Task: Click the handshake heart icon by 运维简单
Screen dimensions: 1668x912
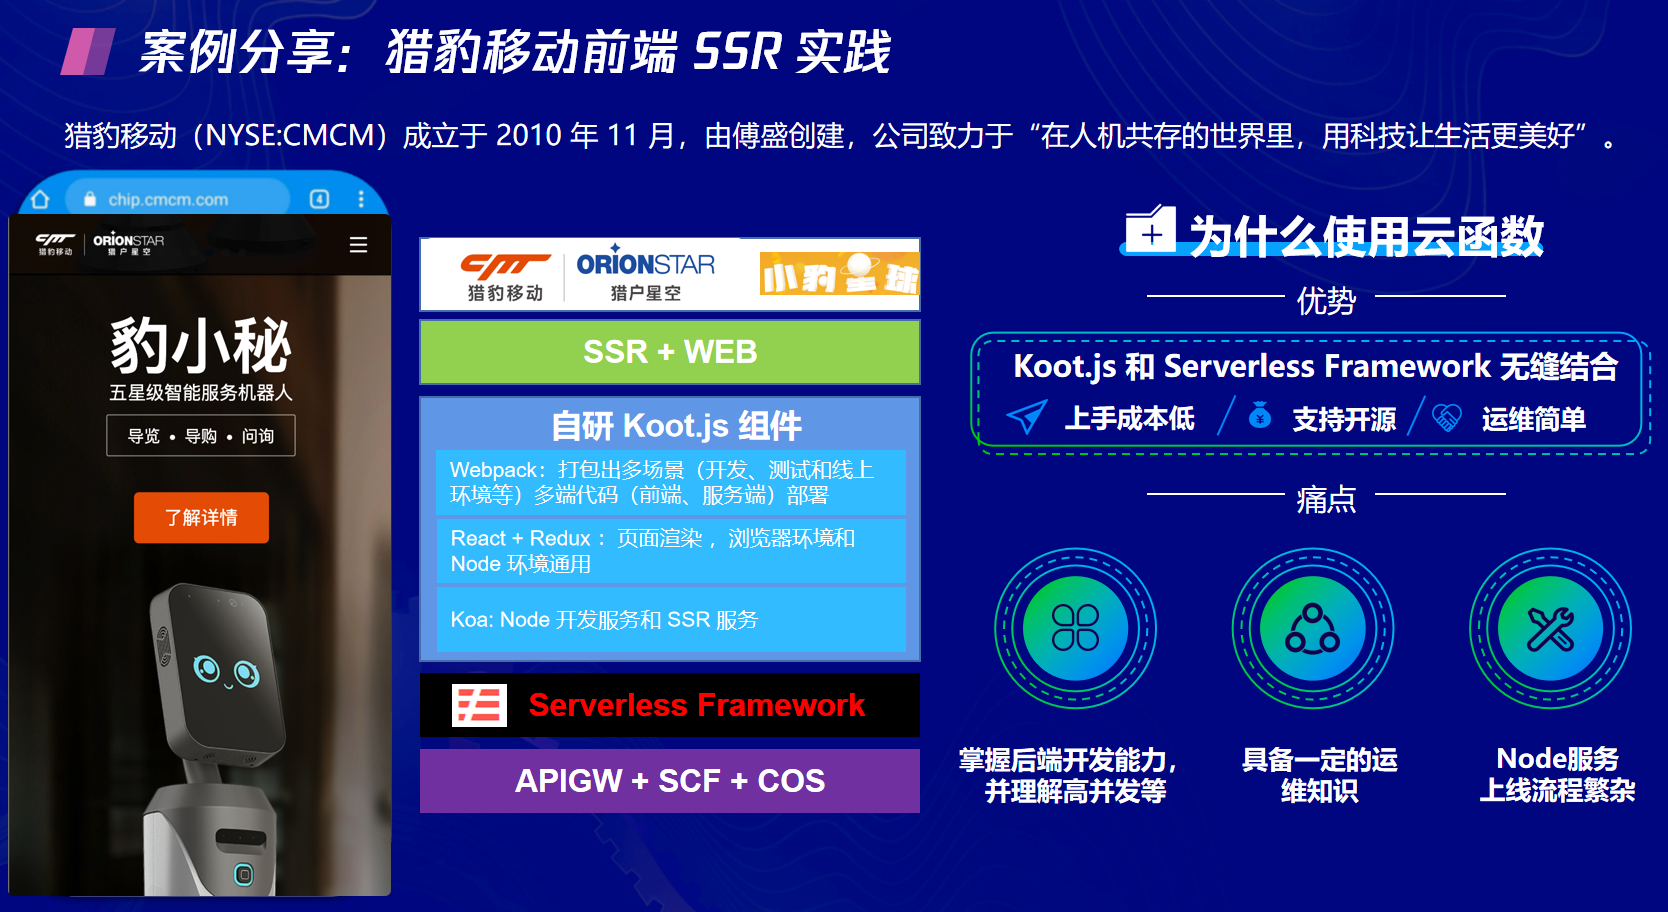Action: (1447, 417)
